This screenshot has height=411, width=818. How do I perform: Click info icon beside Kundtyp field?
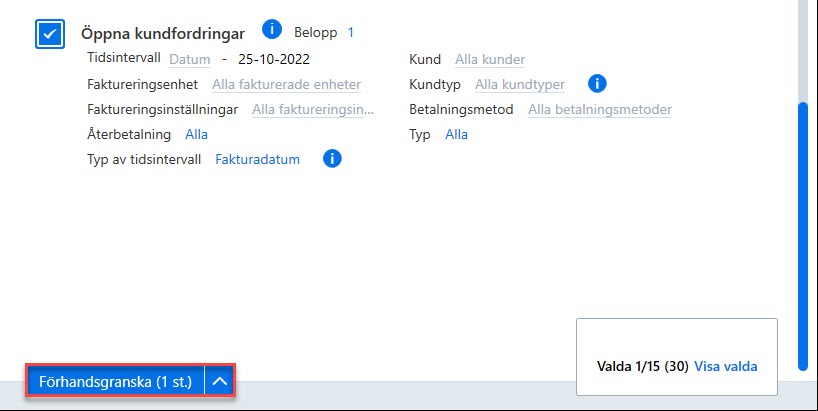pyautogui.click(x=597, y=83)
